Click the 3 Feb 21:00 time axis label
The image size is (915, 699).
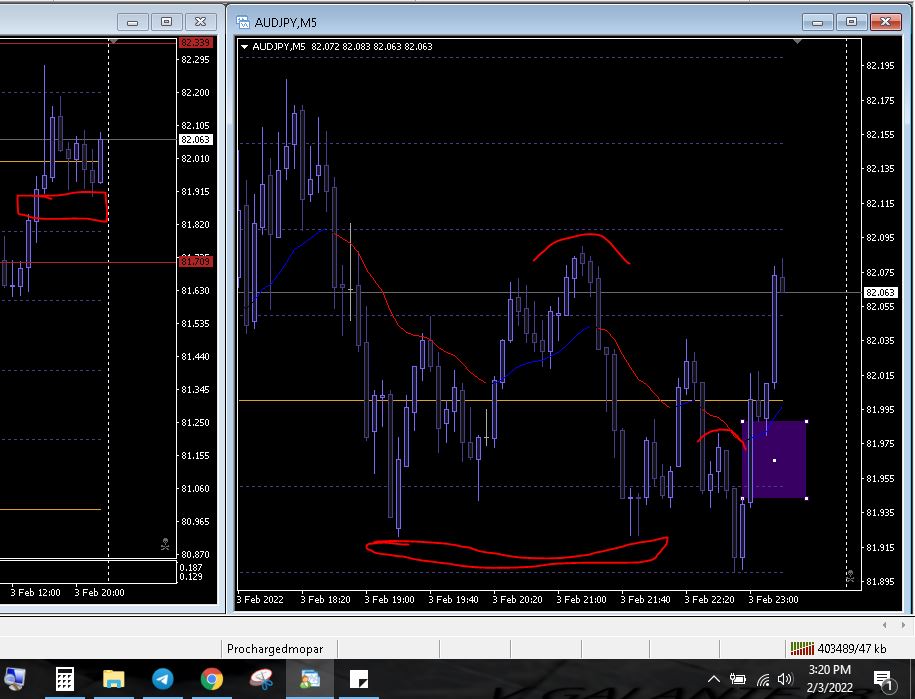point(581,599)
